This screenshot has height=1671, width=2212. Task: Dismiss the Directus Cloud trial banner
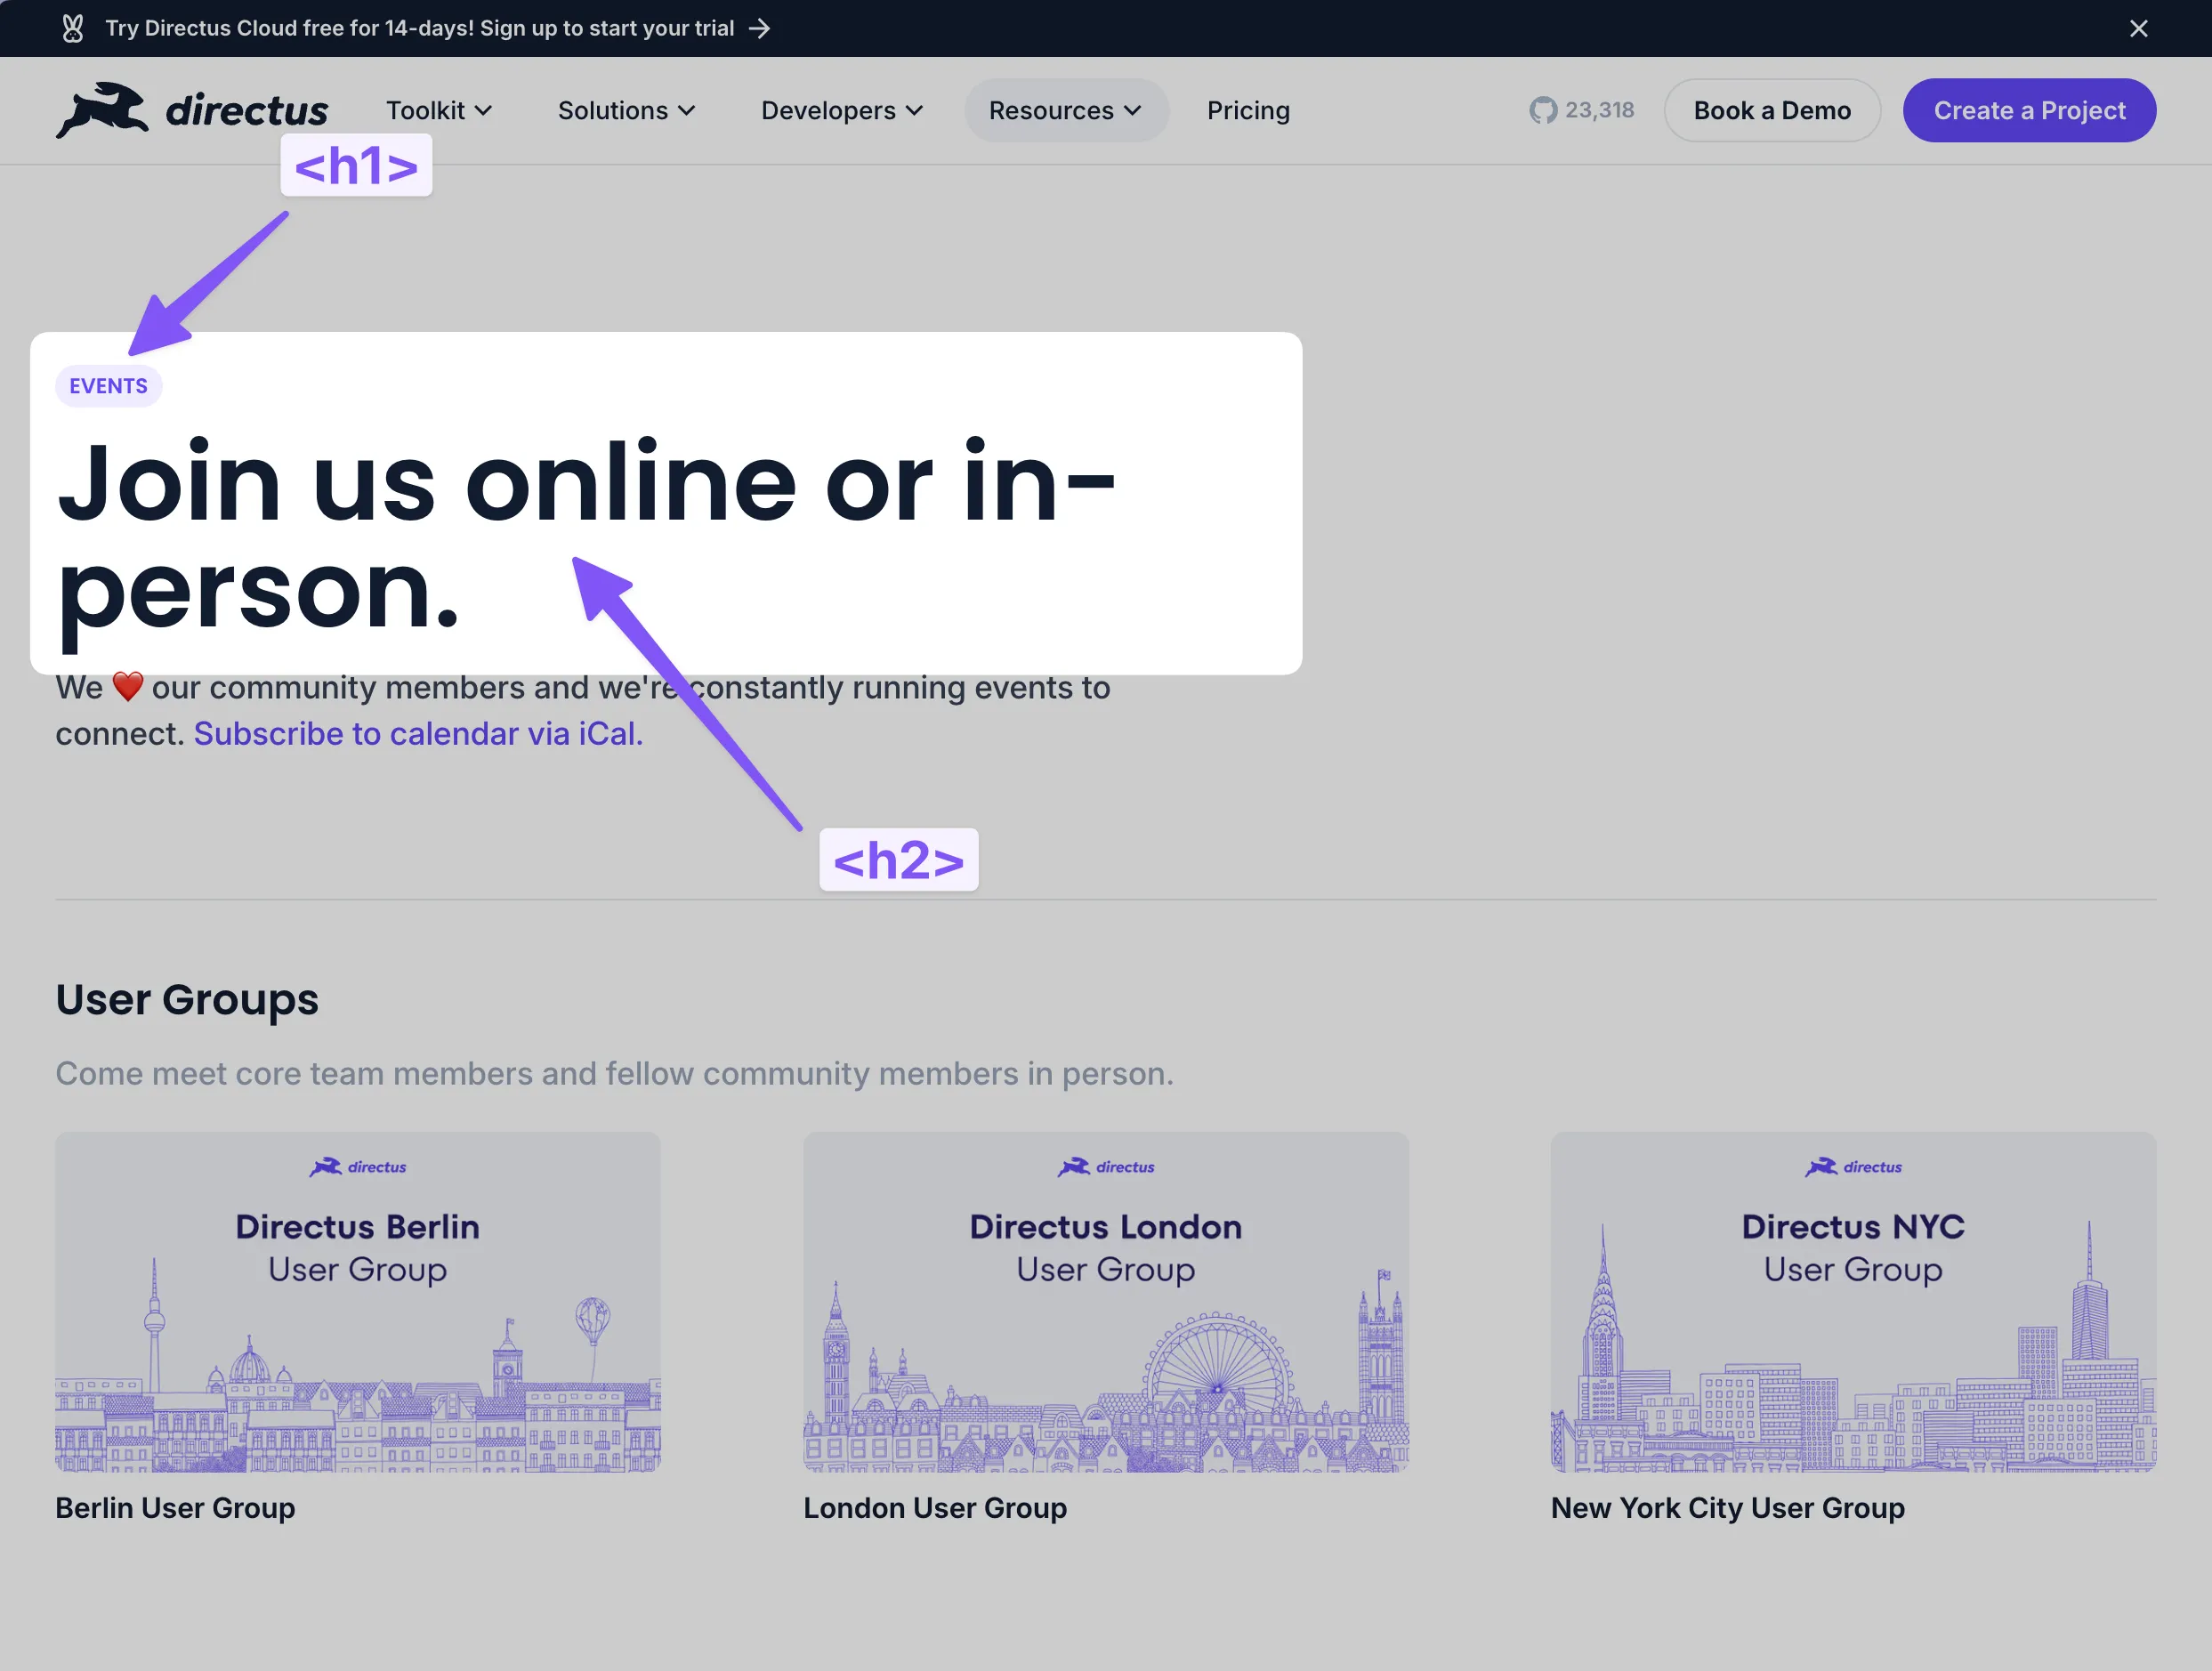point(2139,28)
